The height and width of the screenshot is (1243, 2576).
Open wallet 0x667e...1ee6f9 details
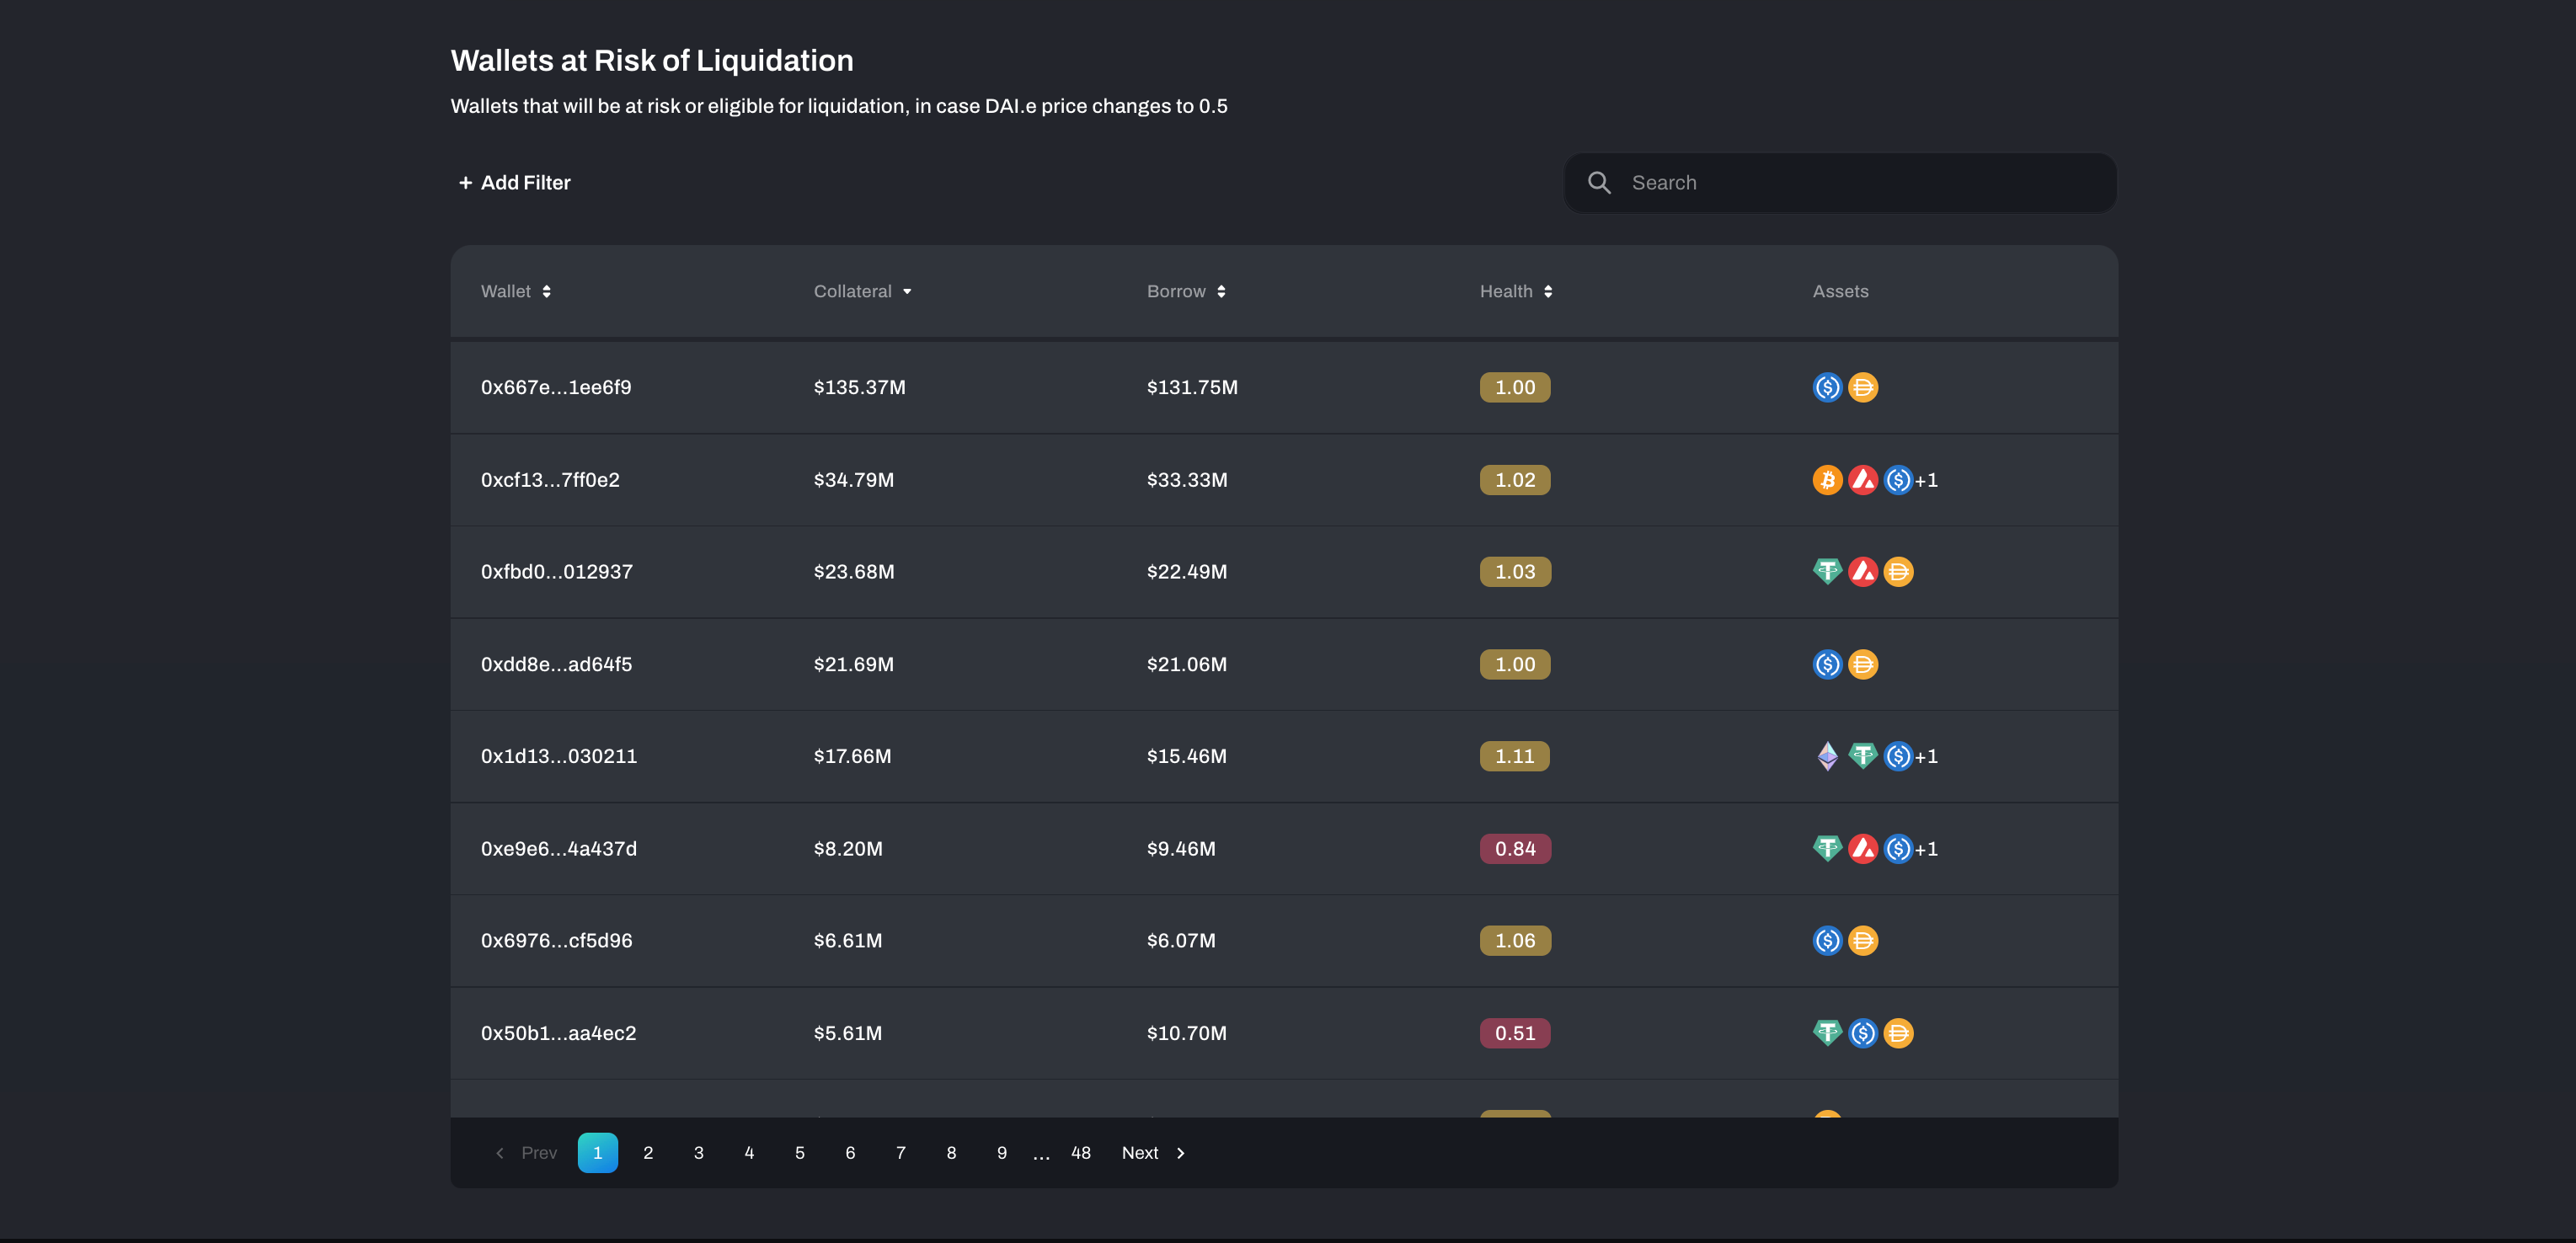(x=556, y=387)
